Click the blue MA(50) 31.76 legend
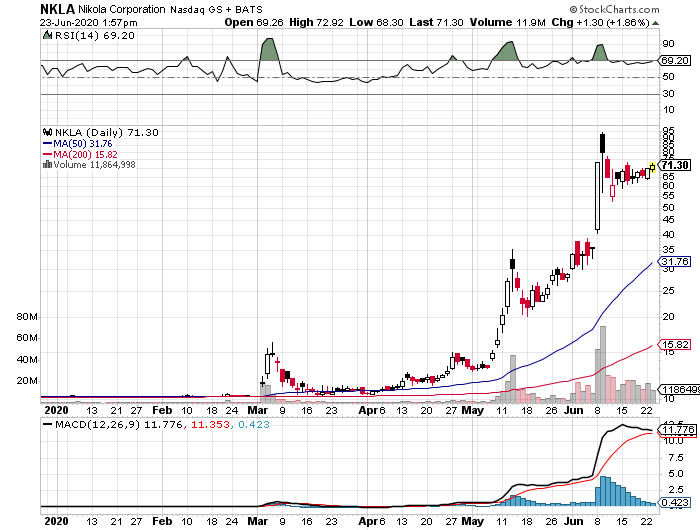The image size is (700, 530). point(78,144)
